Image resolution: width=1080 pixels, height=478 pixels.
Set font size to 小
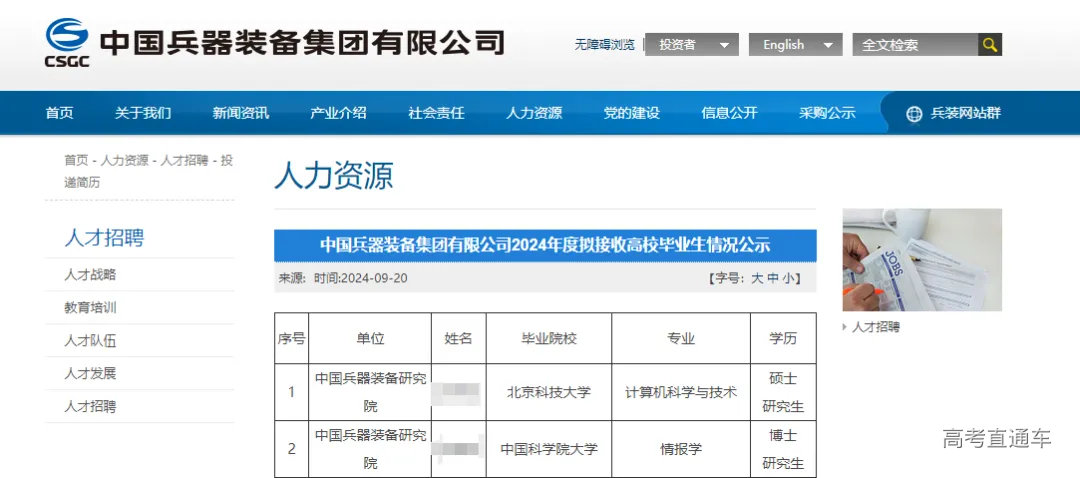(x=788, y=279)
